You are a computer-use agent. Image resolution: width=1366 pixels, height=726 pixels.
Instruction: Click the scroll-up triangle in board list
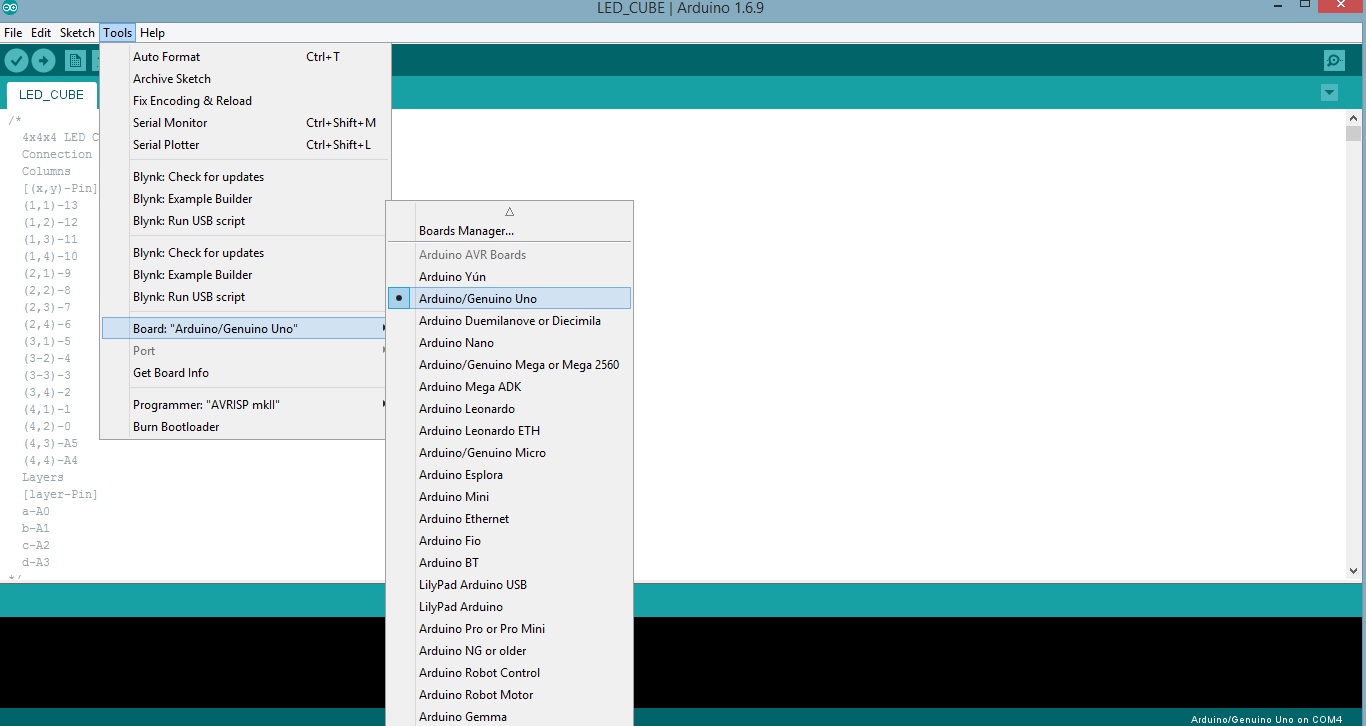tap(510, 211)
